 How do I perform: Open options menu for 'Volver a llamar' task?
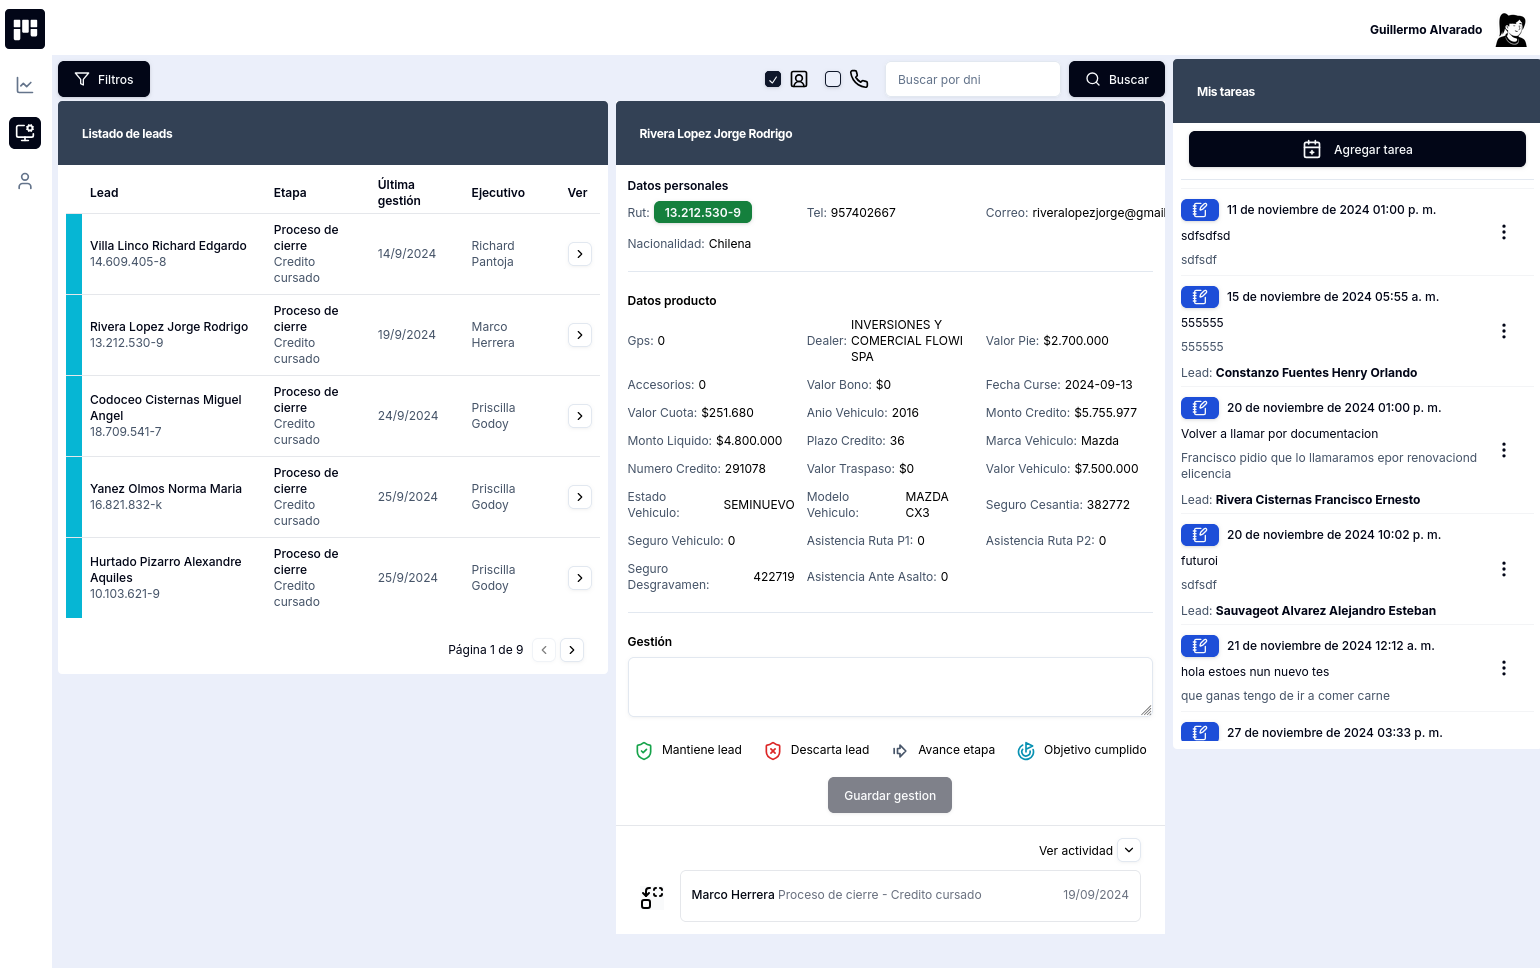pyautogui.click(x=1504, y=450)
